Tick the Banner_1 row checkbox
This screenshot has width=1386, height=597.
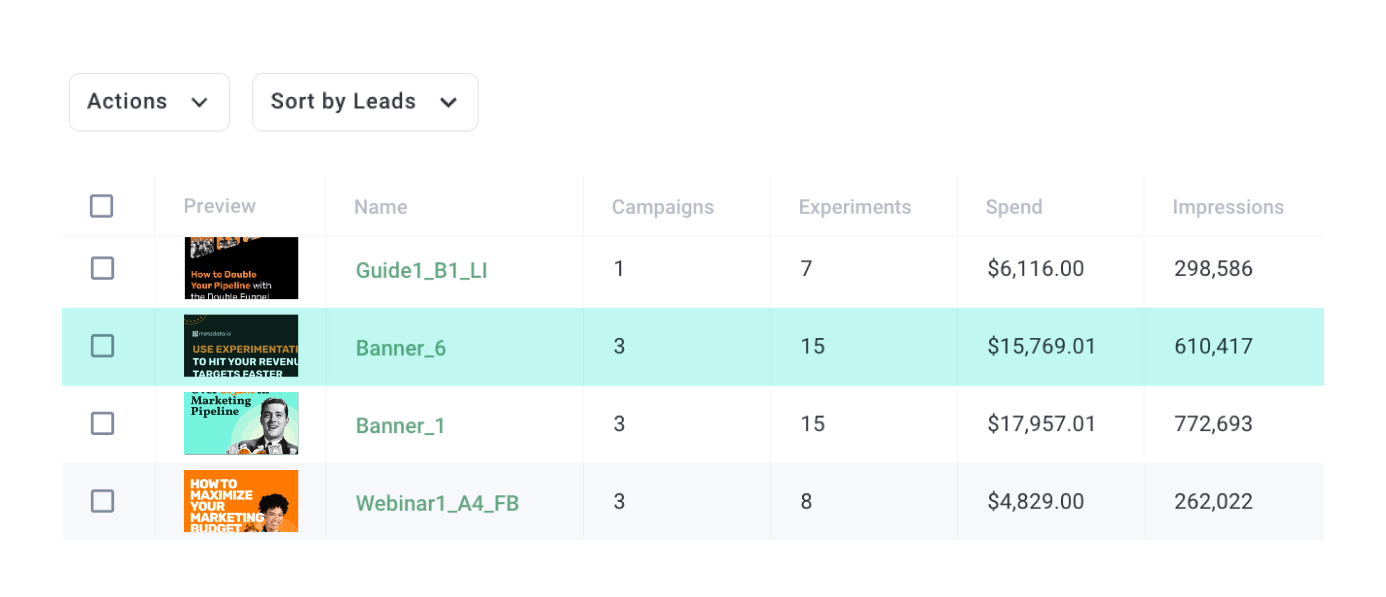[x=102, y=424]
